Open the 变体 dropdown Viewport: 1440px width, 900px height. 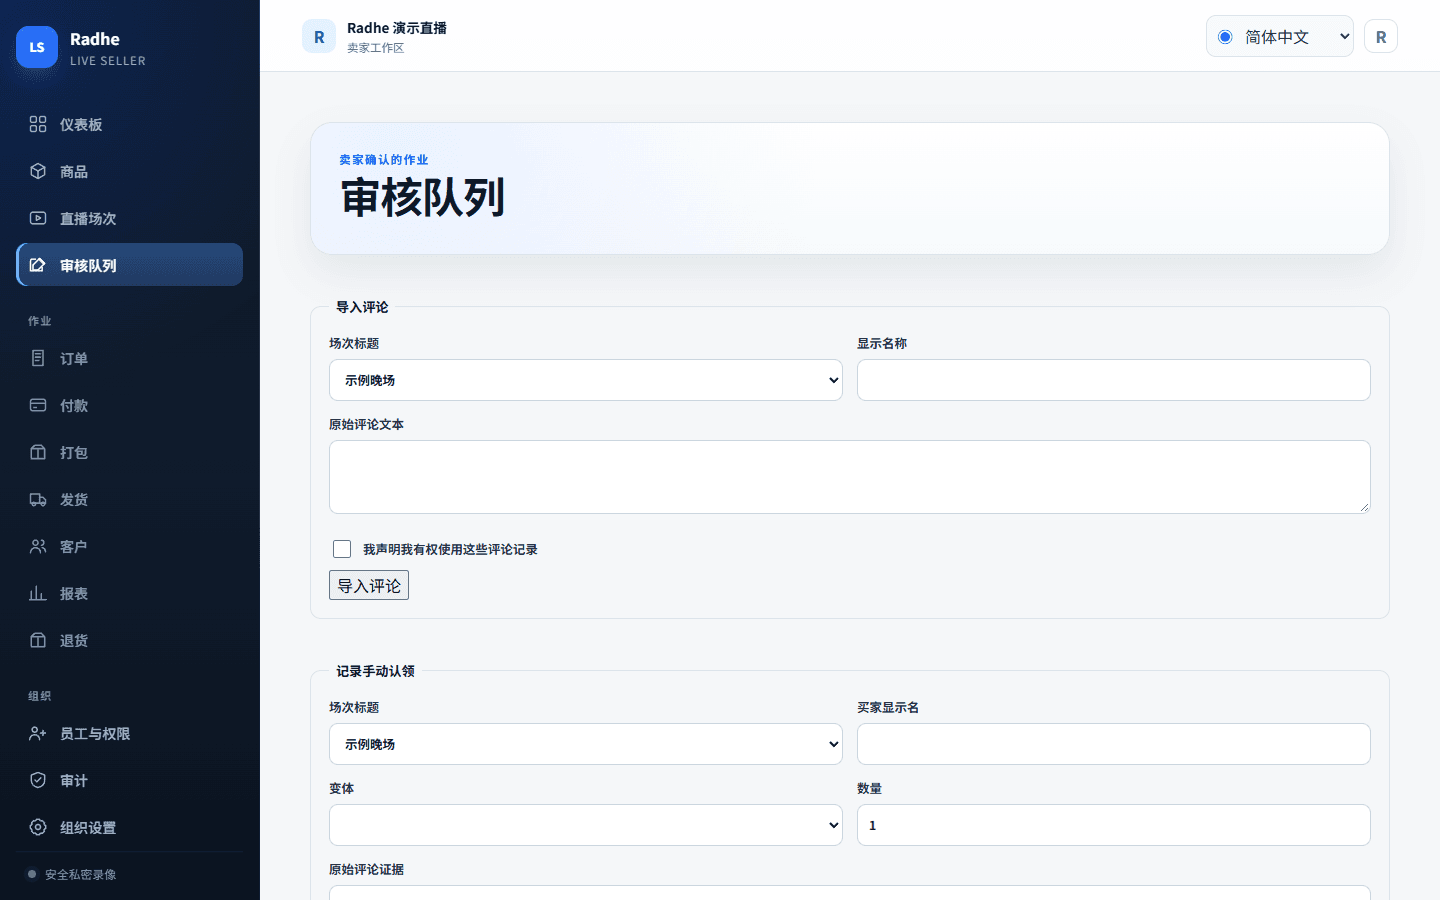click(x=586, y=825)
